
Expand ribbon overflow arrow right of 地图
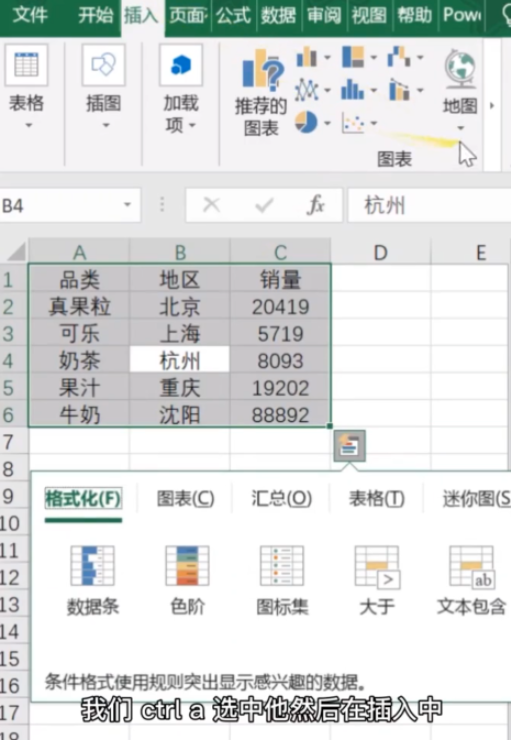492,106
